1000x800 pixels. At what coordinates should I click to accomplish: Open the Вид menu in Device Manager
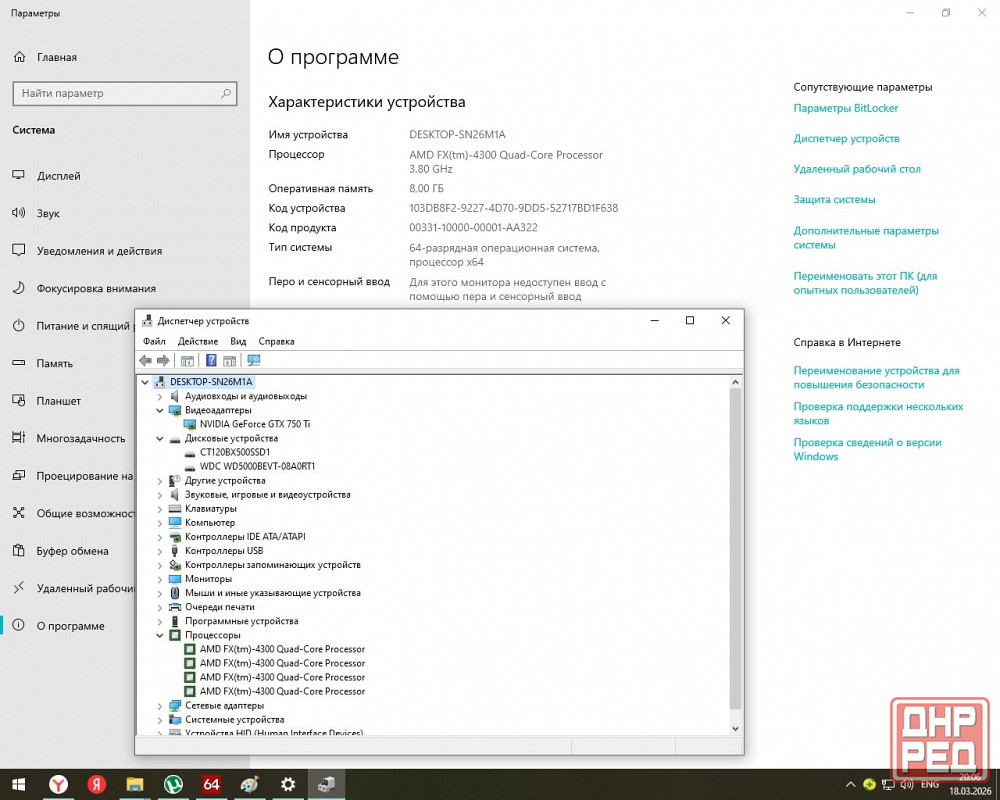(x=238, y=341)
